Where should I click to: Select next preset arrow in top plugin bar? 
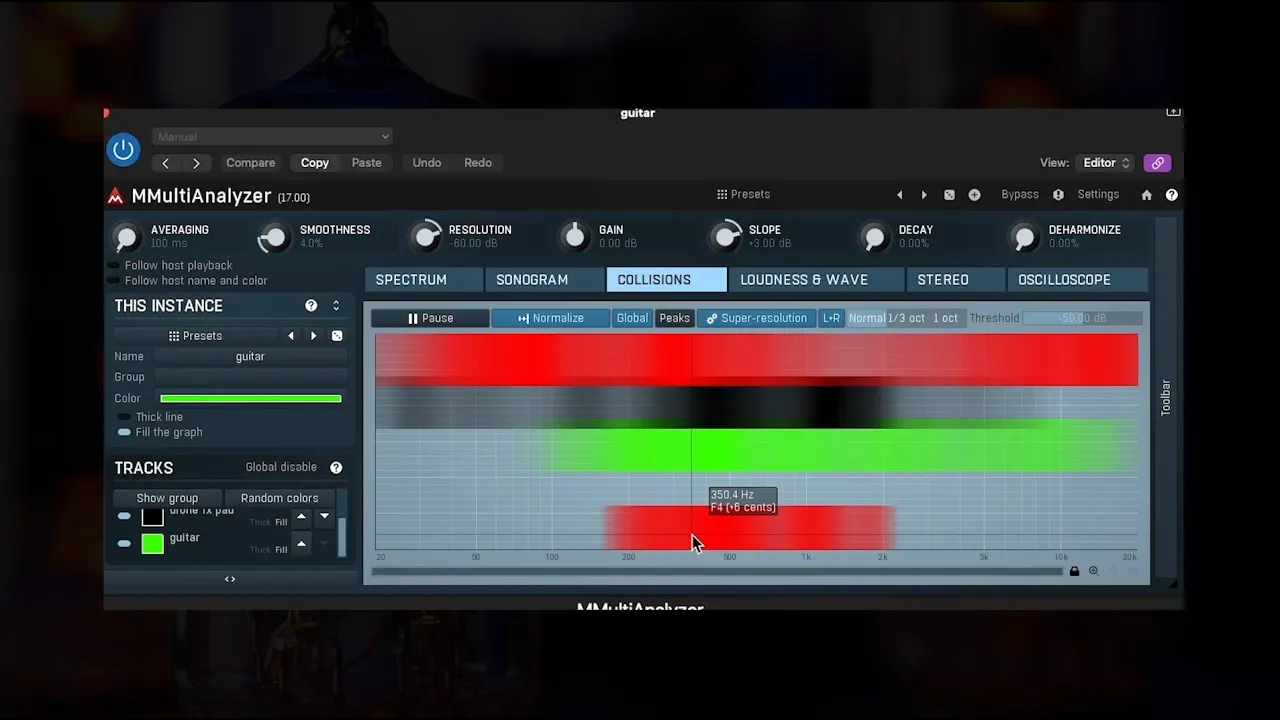924,195
